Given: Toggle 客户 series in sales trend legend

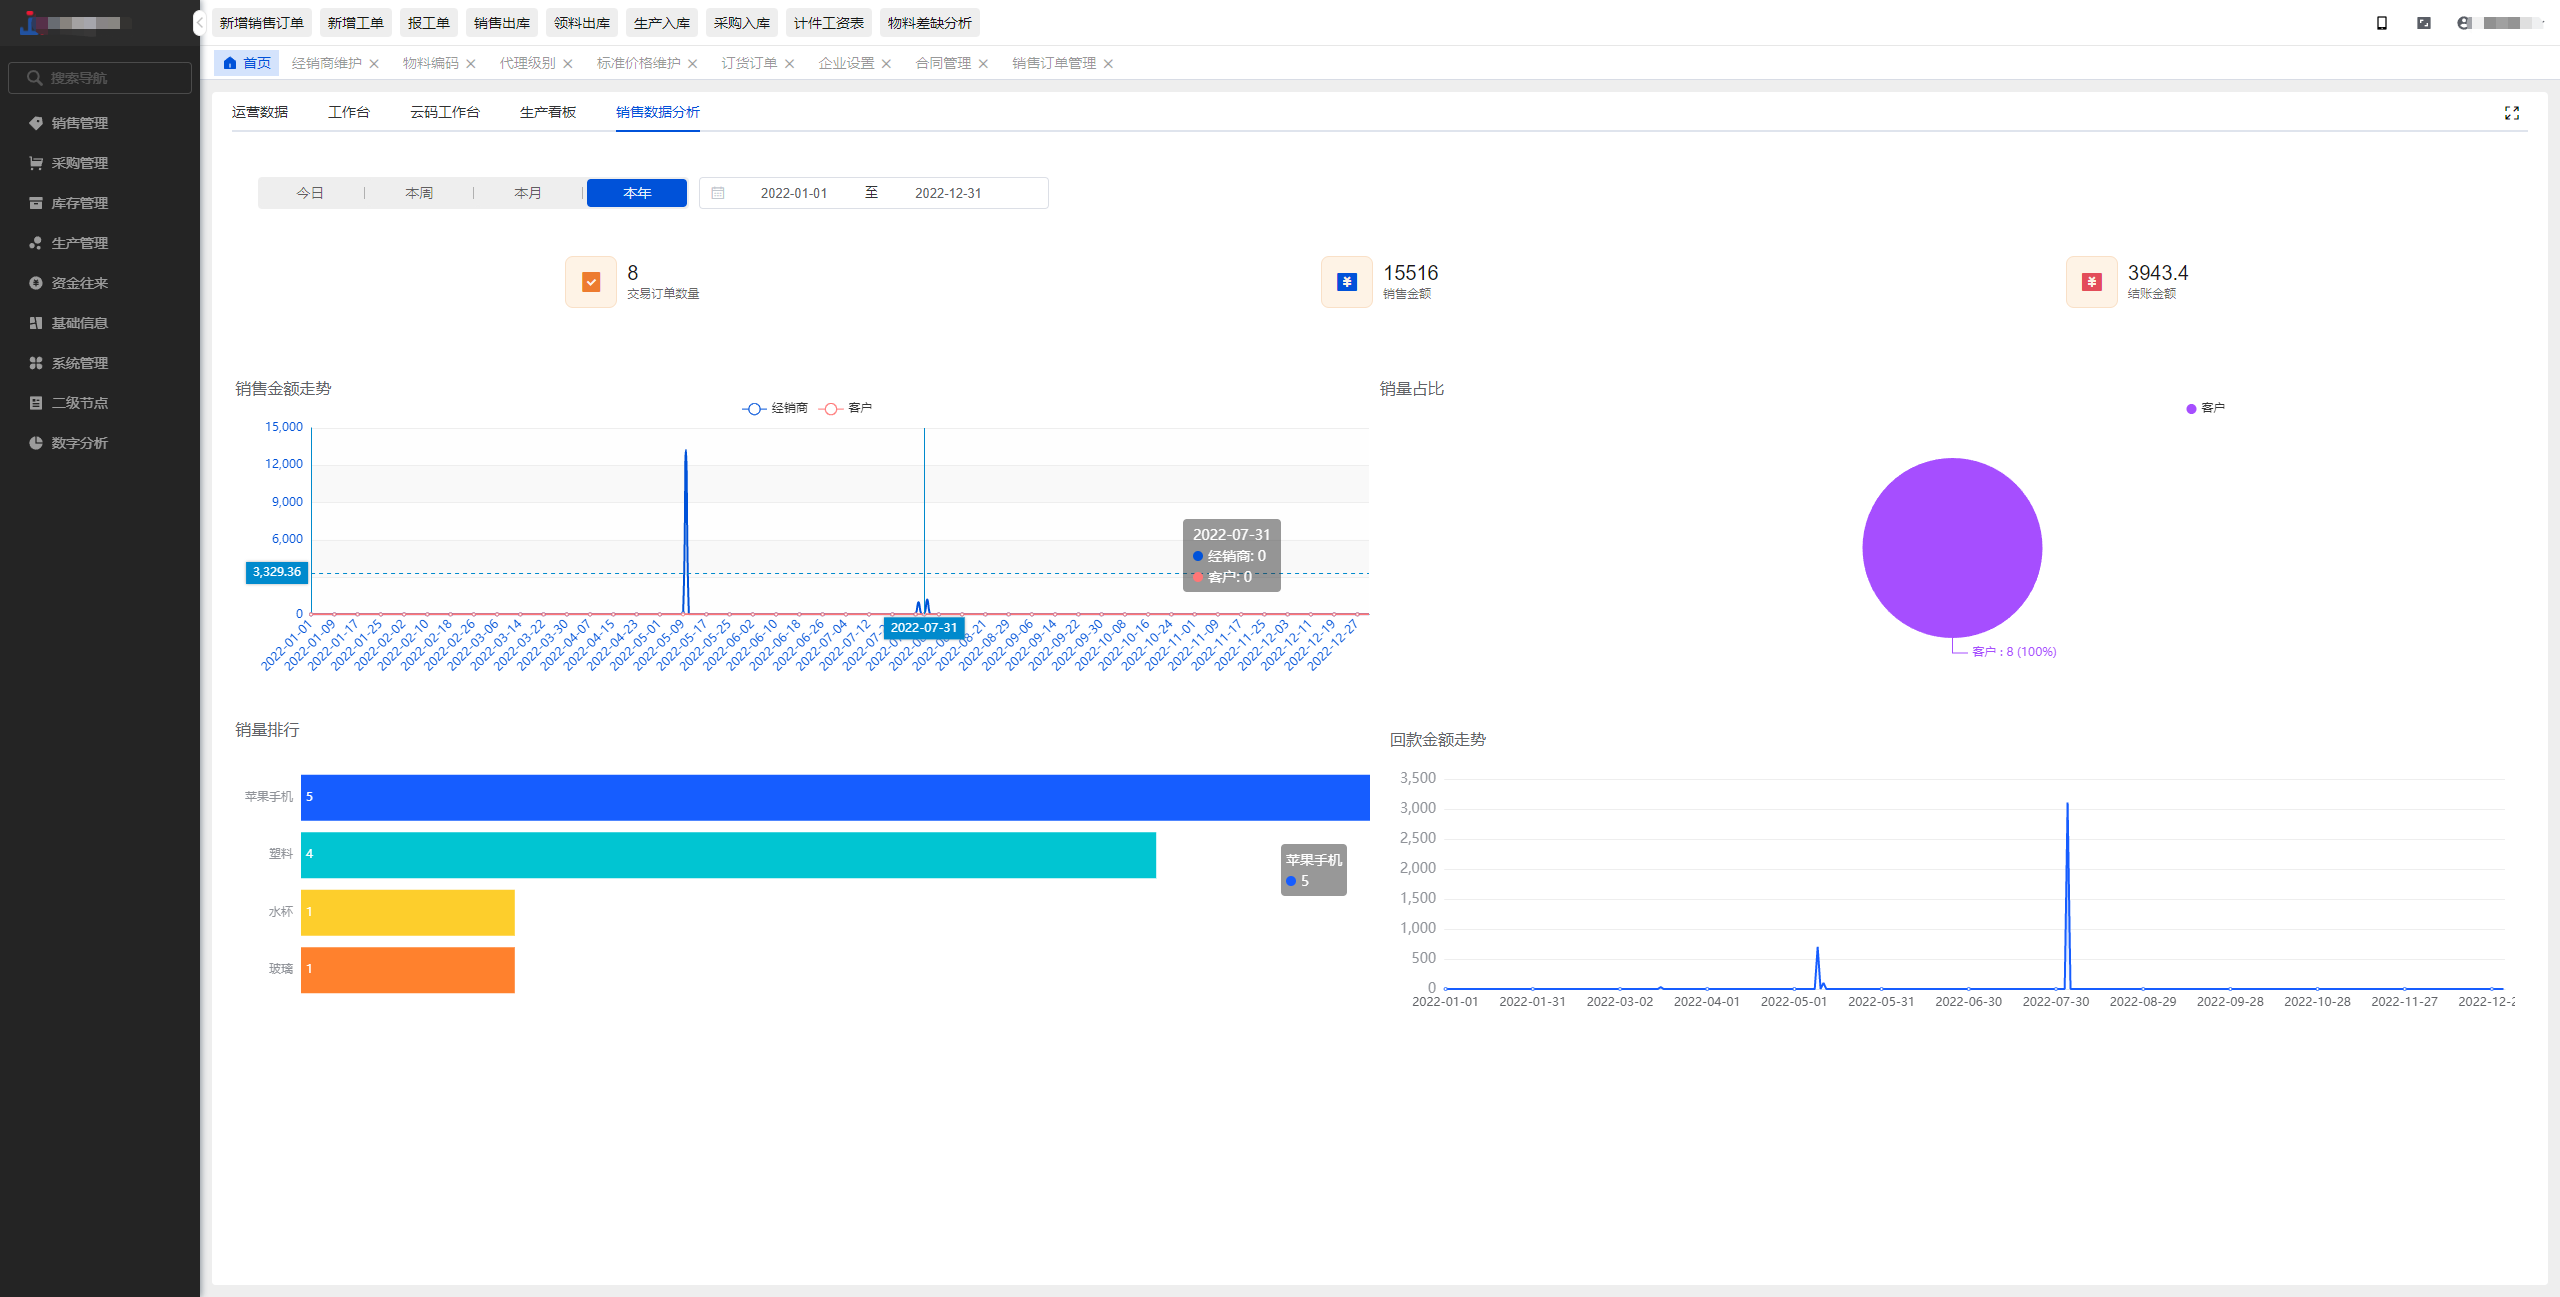Looking at the screenshot, I should 846,408.
